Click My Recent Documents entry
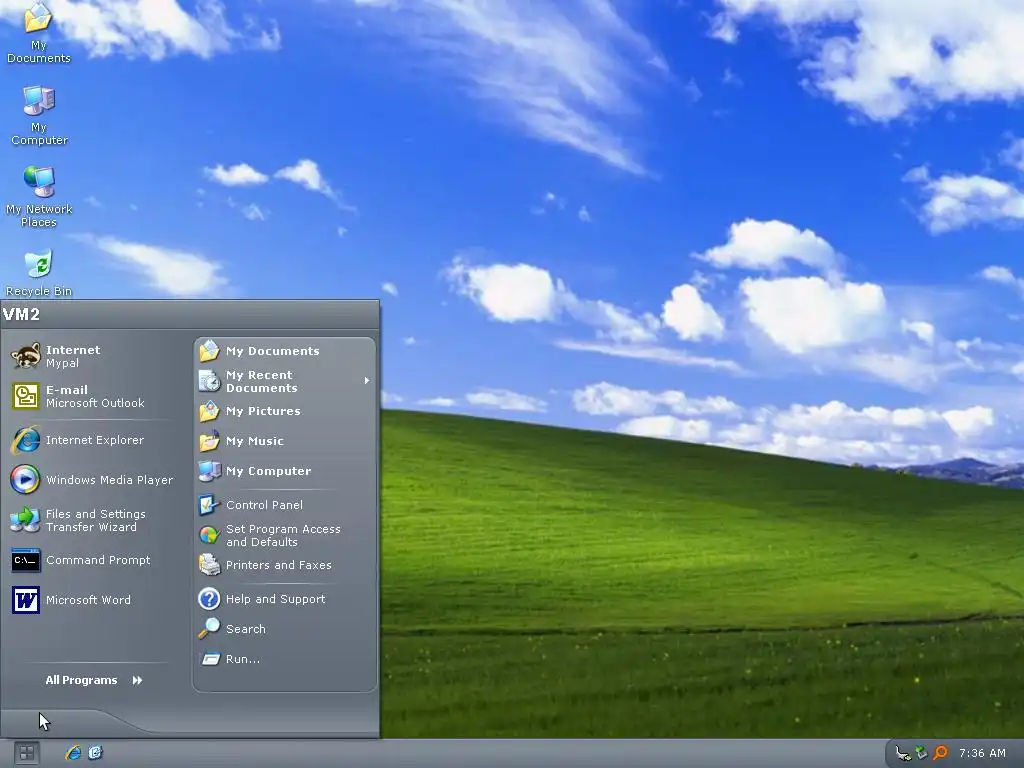This screenshot has height=768, width=1024. tap(285, 381)
